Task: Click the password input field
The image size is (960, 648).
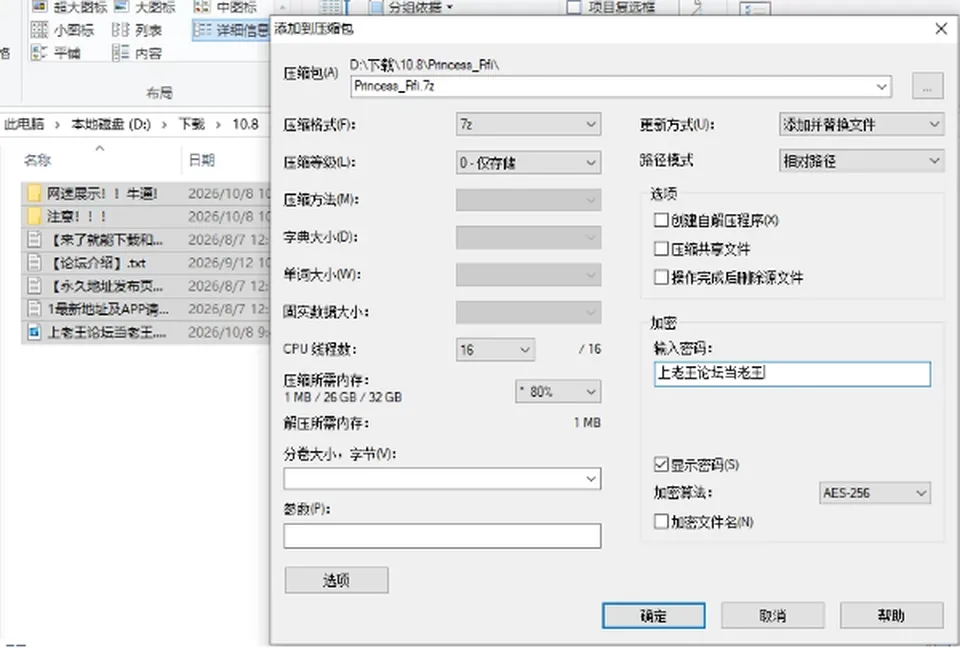Action: (792, 374)
